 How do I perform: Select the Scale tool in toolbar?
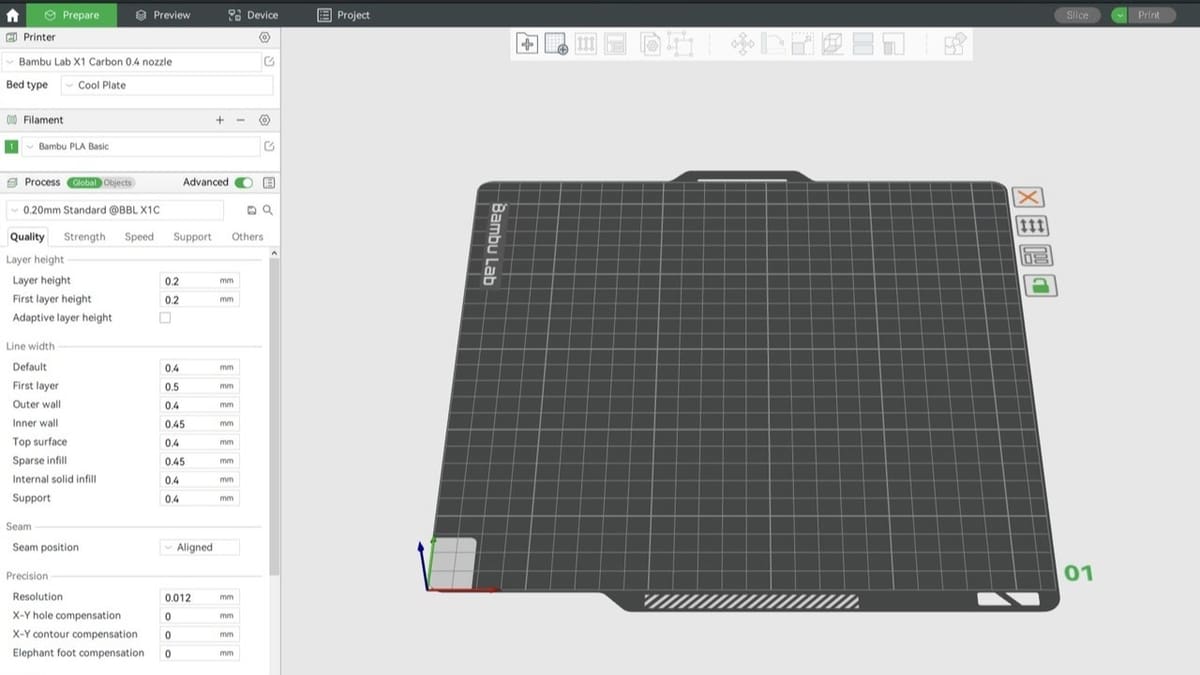(x=802, y=44)
